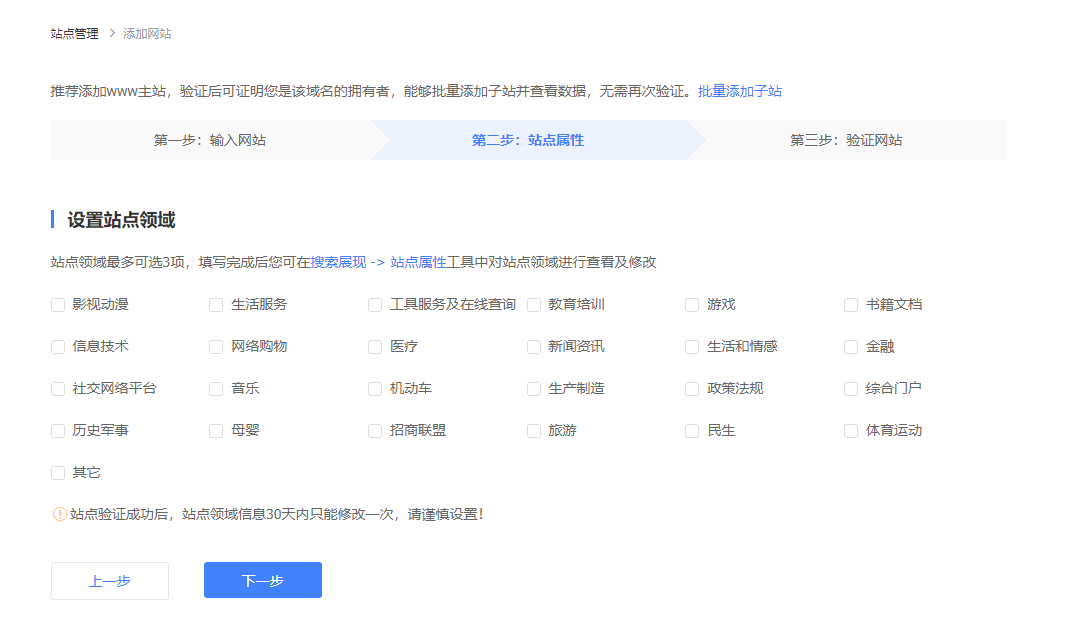Click the 第一步：输入网站 step tab

pos(210,141)
